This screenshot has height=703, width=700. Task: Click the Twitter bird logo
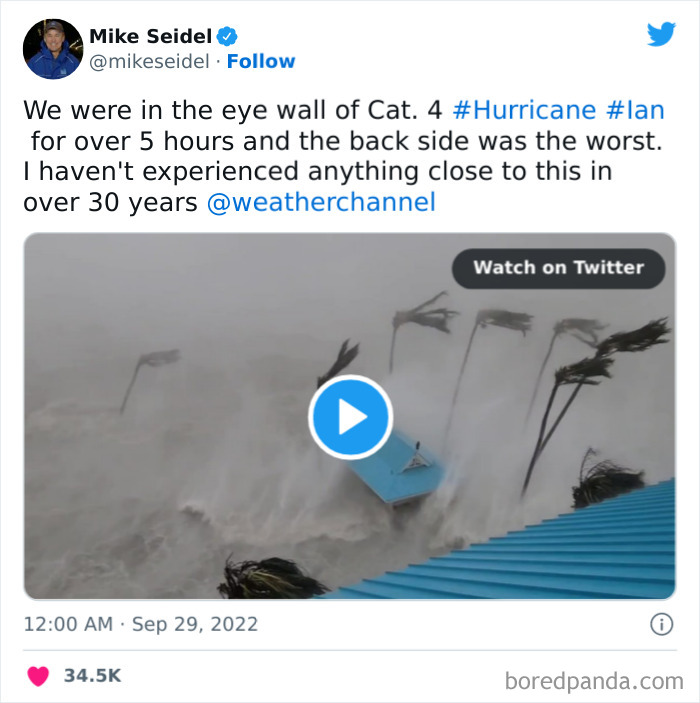[661, 34]
